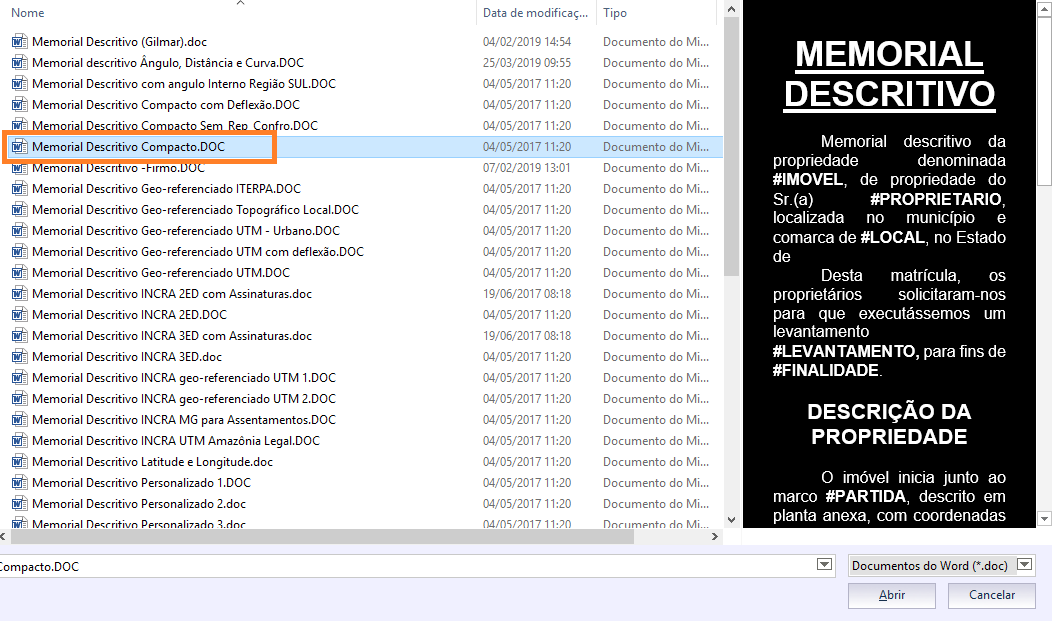Click file icon of Memorial Descritivo Latitude e Longitude.doc

(x=19, y=462)
